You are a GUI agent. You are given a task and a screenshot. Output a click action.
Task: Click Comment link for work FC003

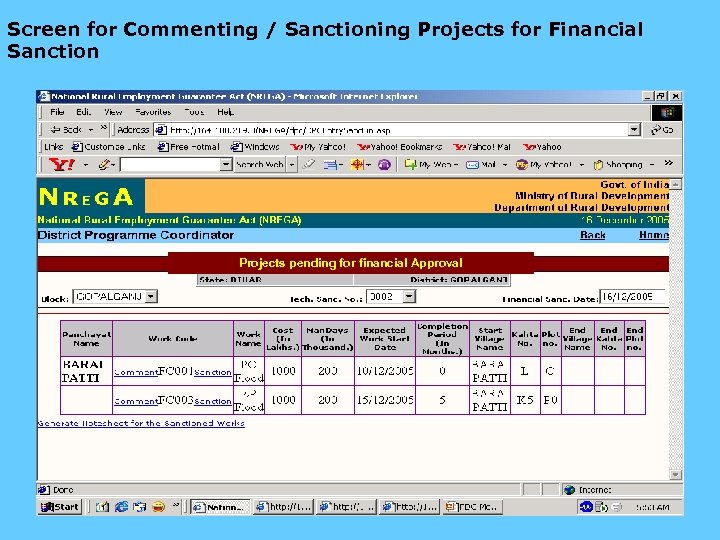[135, 401]
